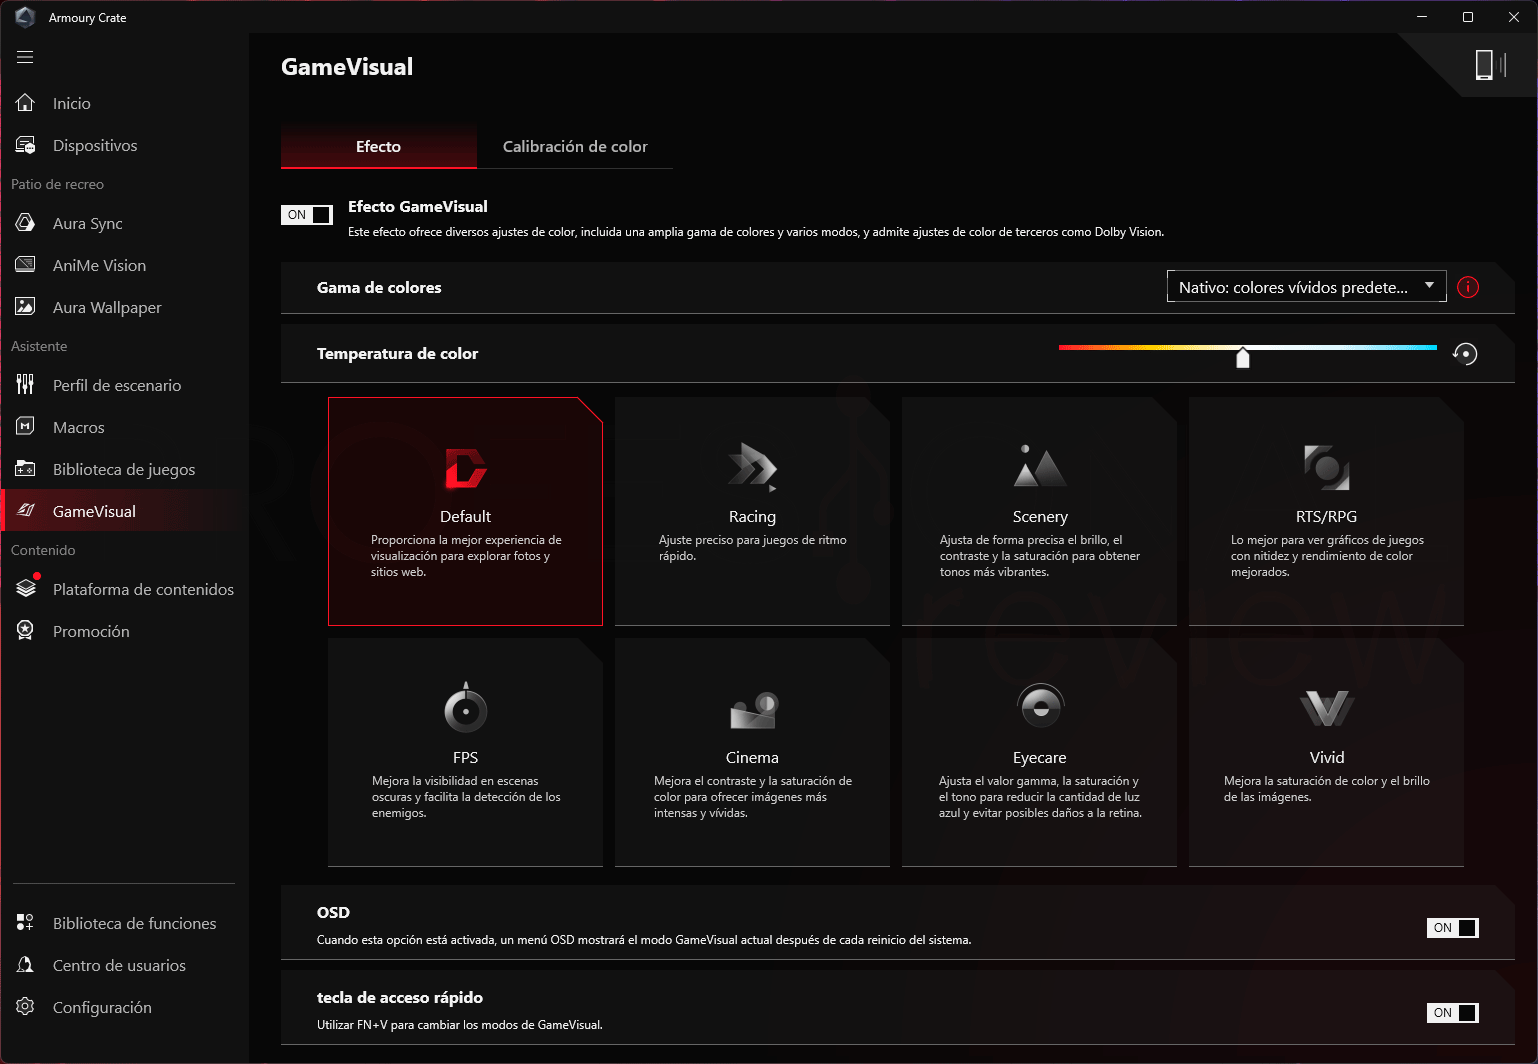Viewport: 1538px width, 1064px height.
Task: Open Biblioteca de juegos
Action: [x=124, y=469]
